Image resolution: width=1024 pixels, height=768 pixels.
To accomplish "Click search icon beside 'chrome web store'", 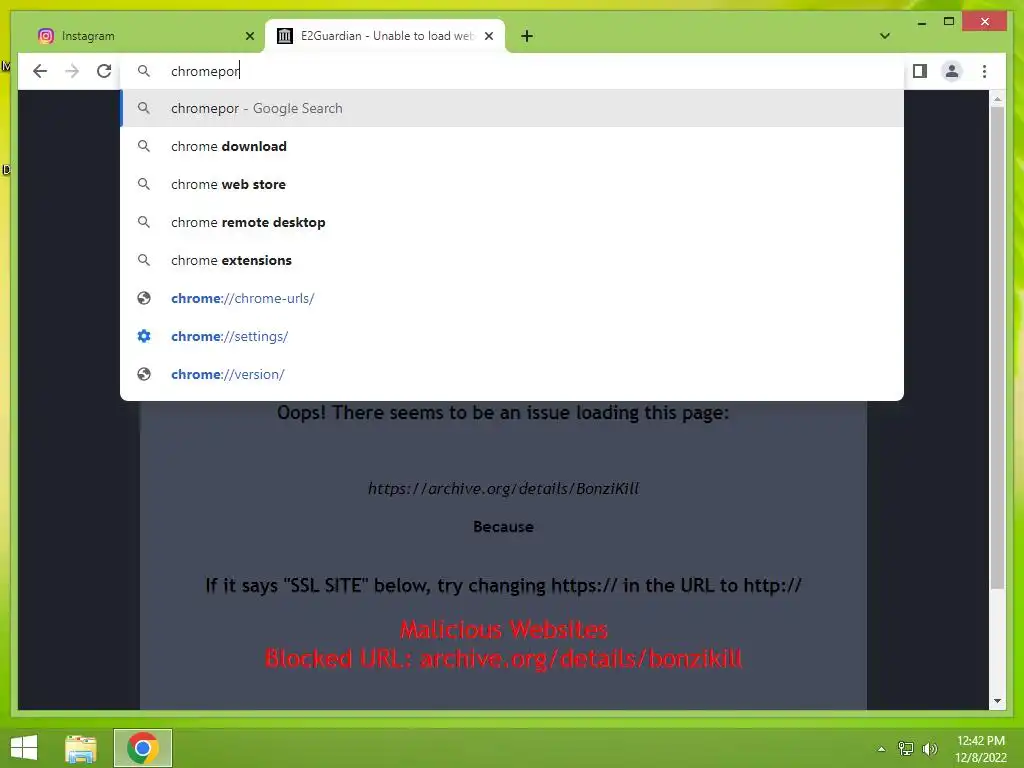I will 144,184.
